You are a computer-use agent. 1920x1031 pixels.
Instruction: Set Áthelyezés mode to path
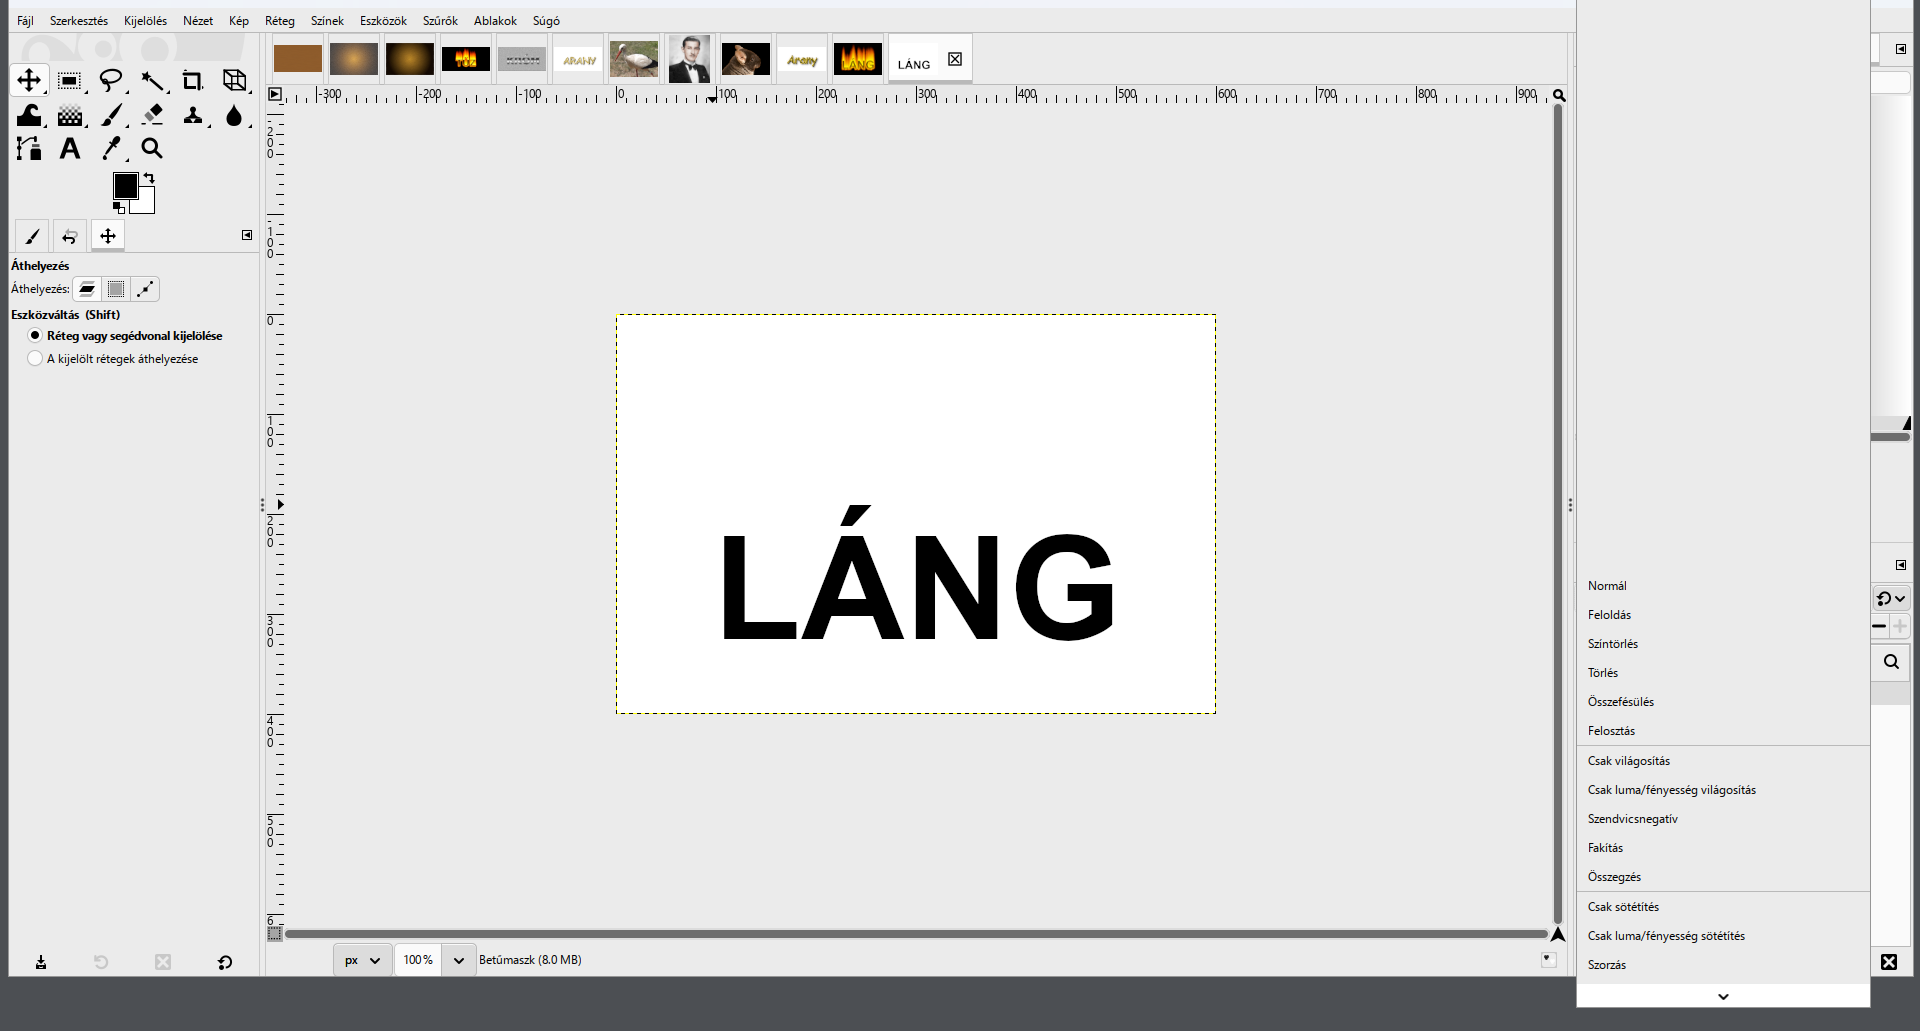pos(145,289)
